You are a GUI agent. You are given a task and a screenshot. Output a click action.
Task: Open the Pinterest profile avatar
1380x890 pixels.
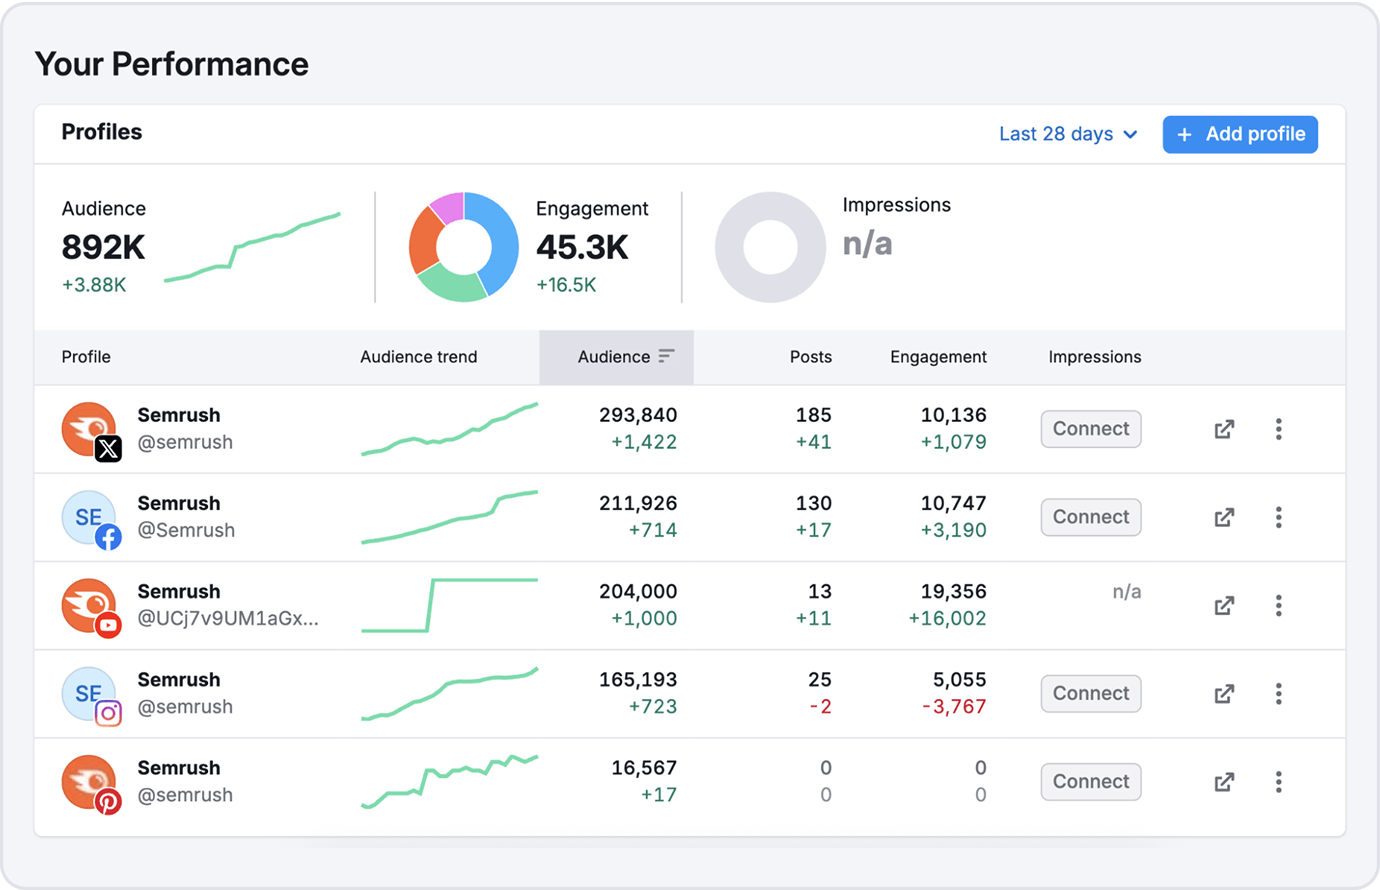pyautogui.click(x=91, y=782)
